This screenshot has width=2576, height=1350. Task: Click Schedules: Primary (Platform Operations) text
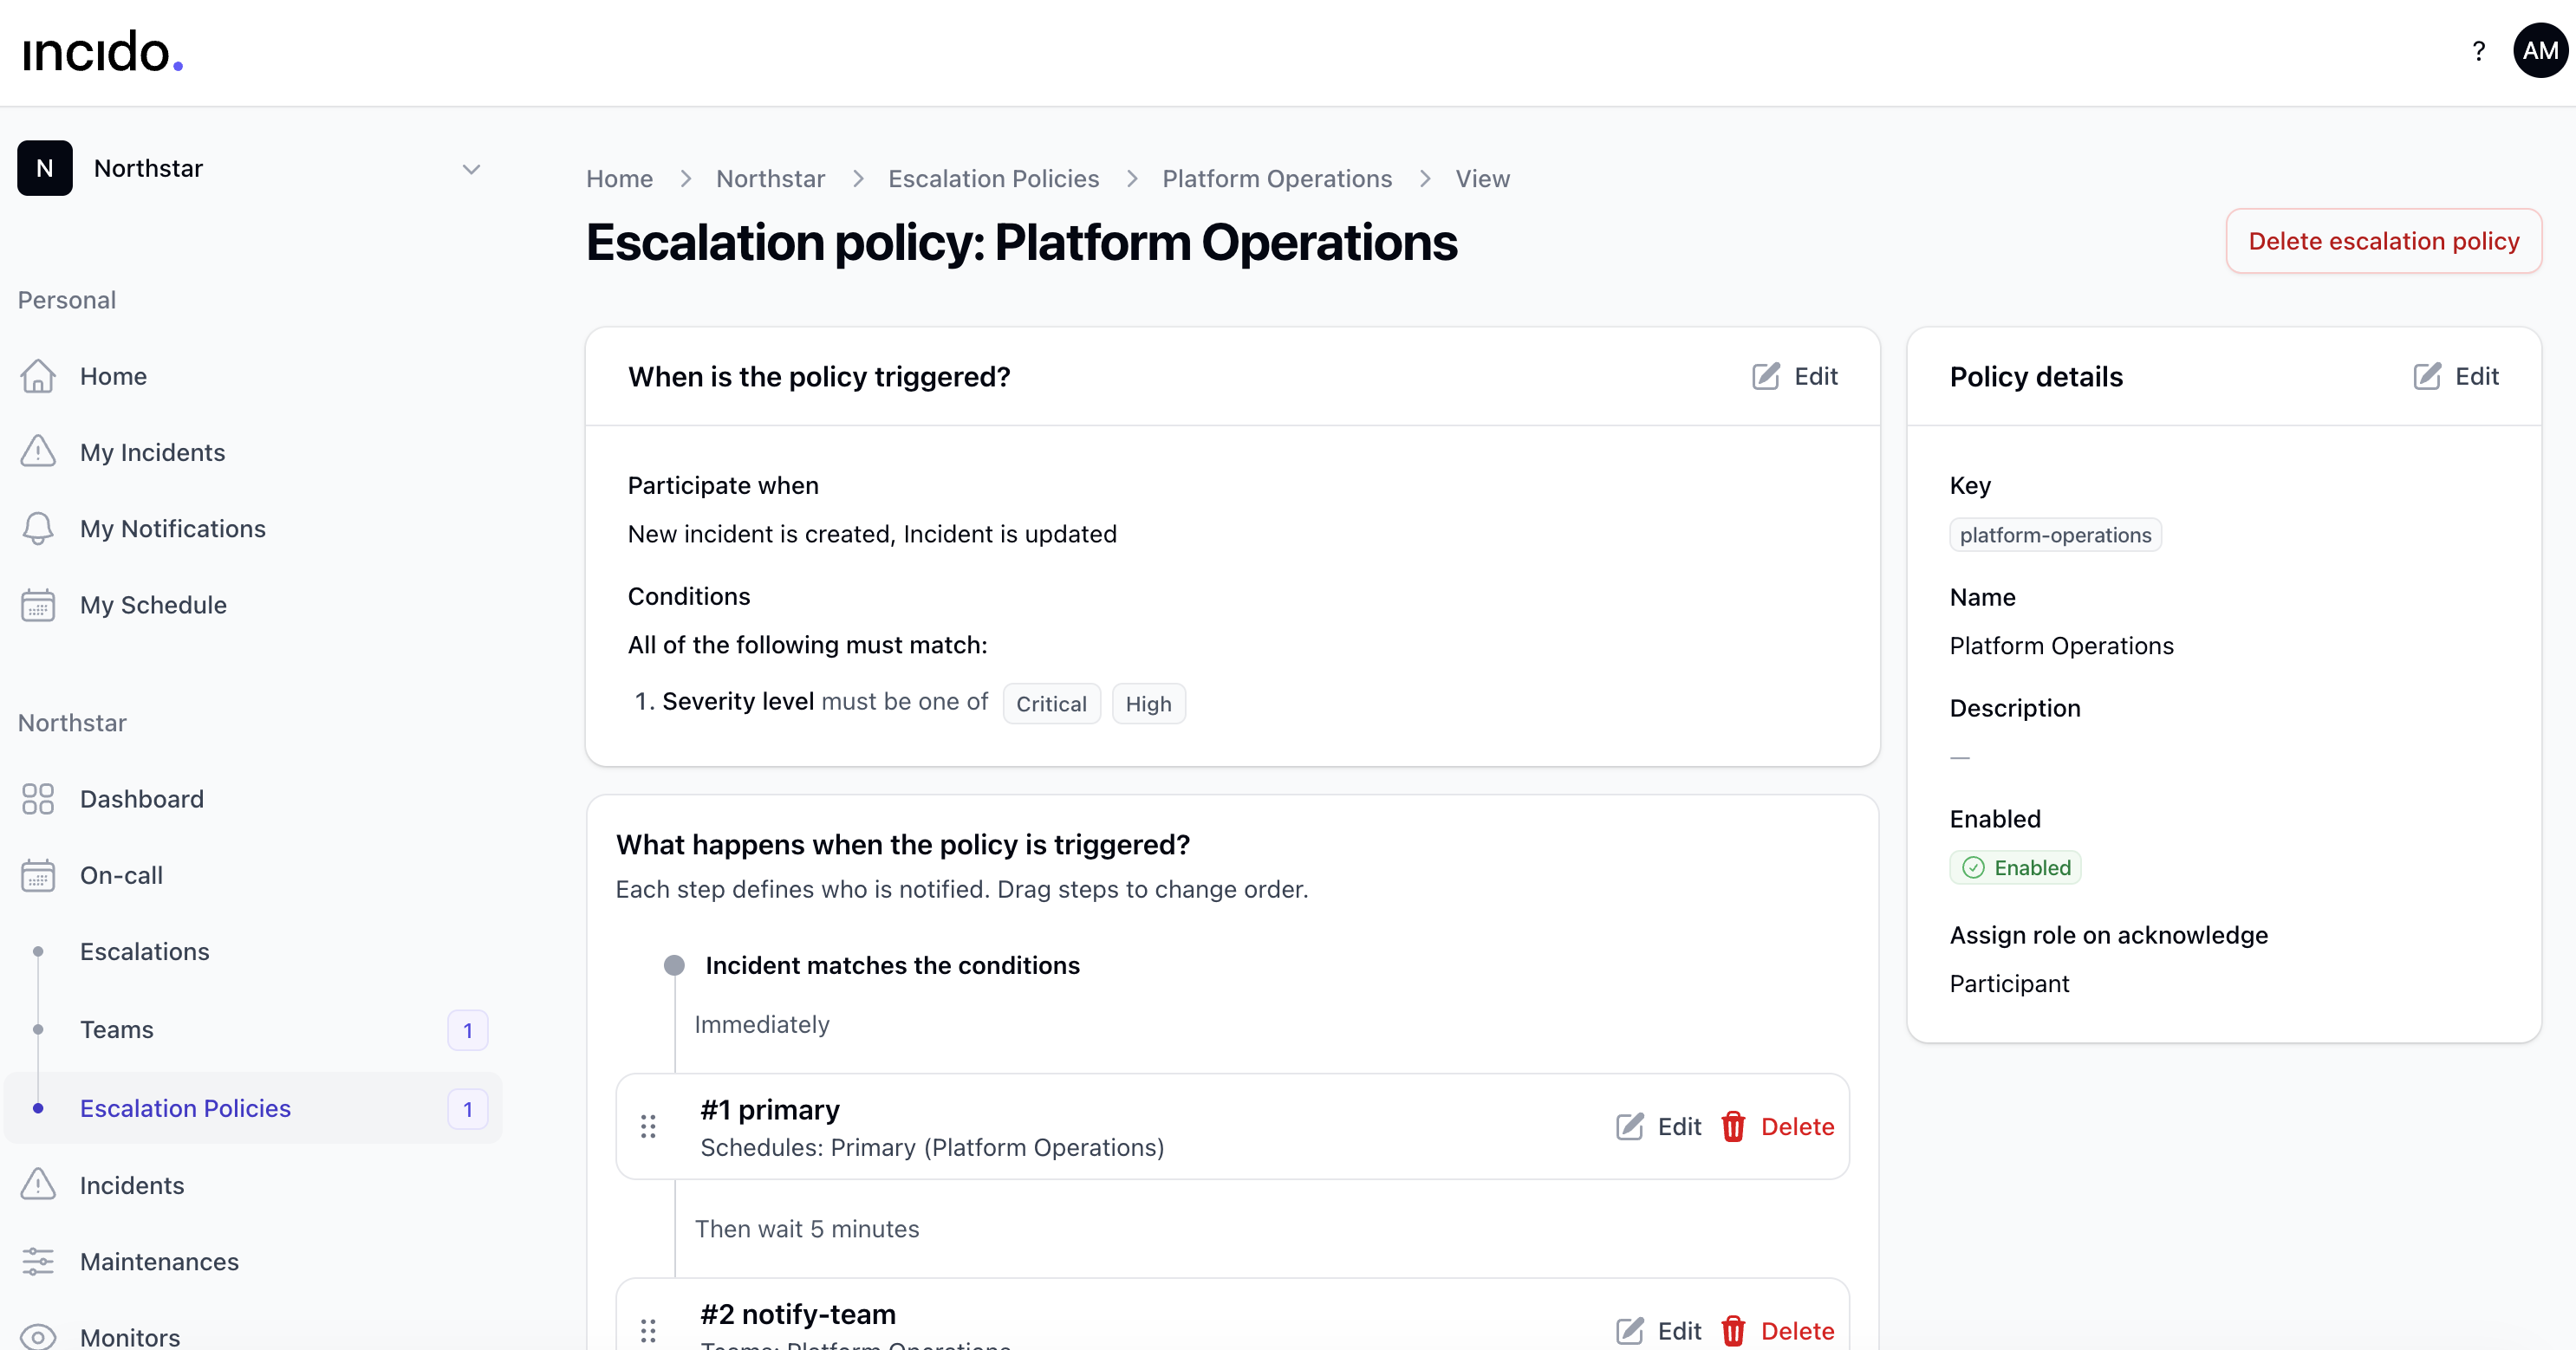click(x=932, y=1148)
